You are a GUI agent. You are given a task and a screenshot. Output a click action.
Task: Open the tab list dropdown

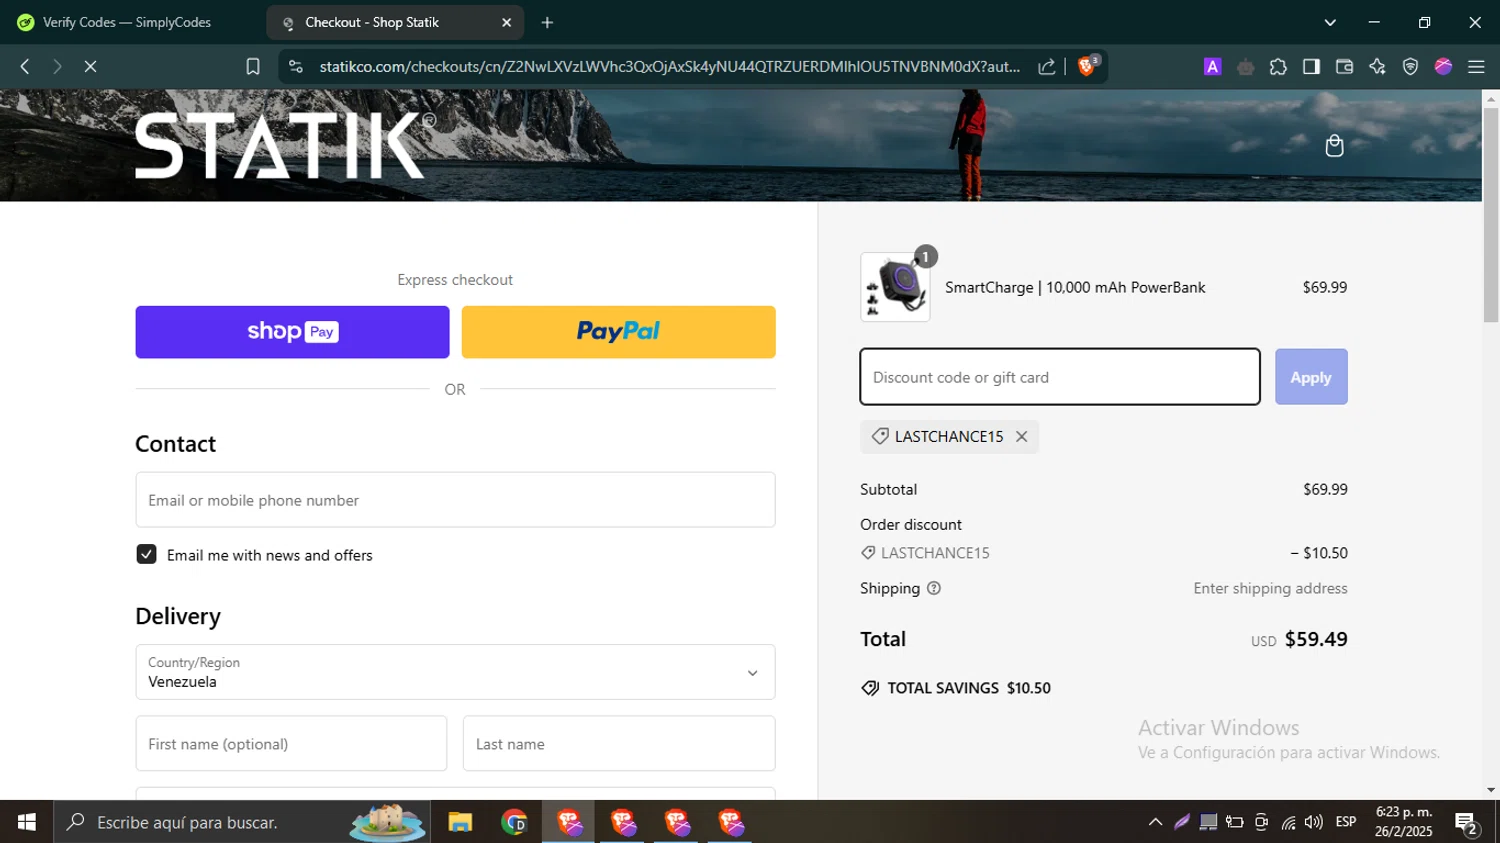click(1330, 22)
